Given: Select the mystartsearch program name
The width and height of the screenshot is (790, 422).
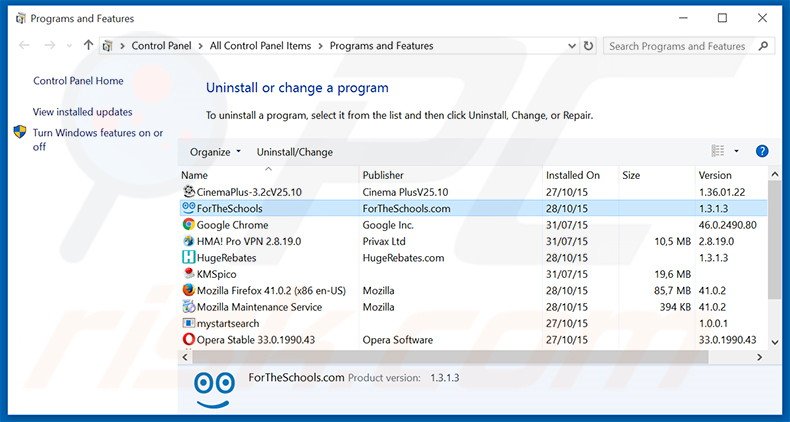Looking at the screenshot, I should click(228, 323).
